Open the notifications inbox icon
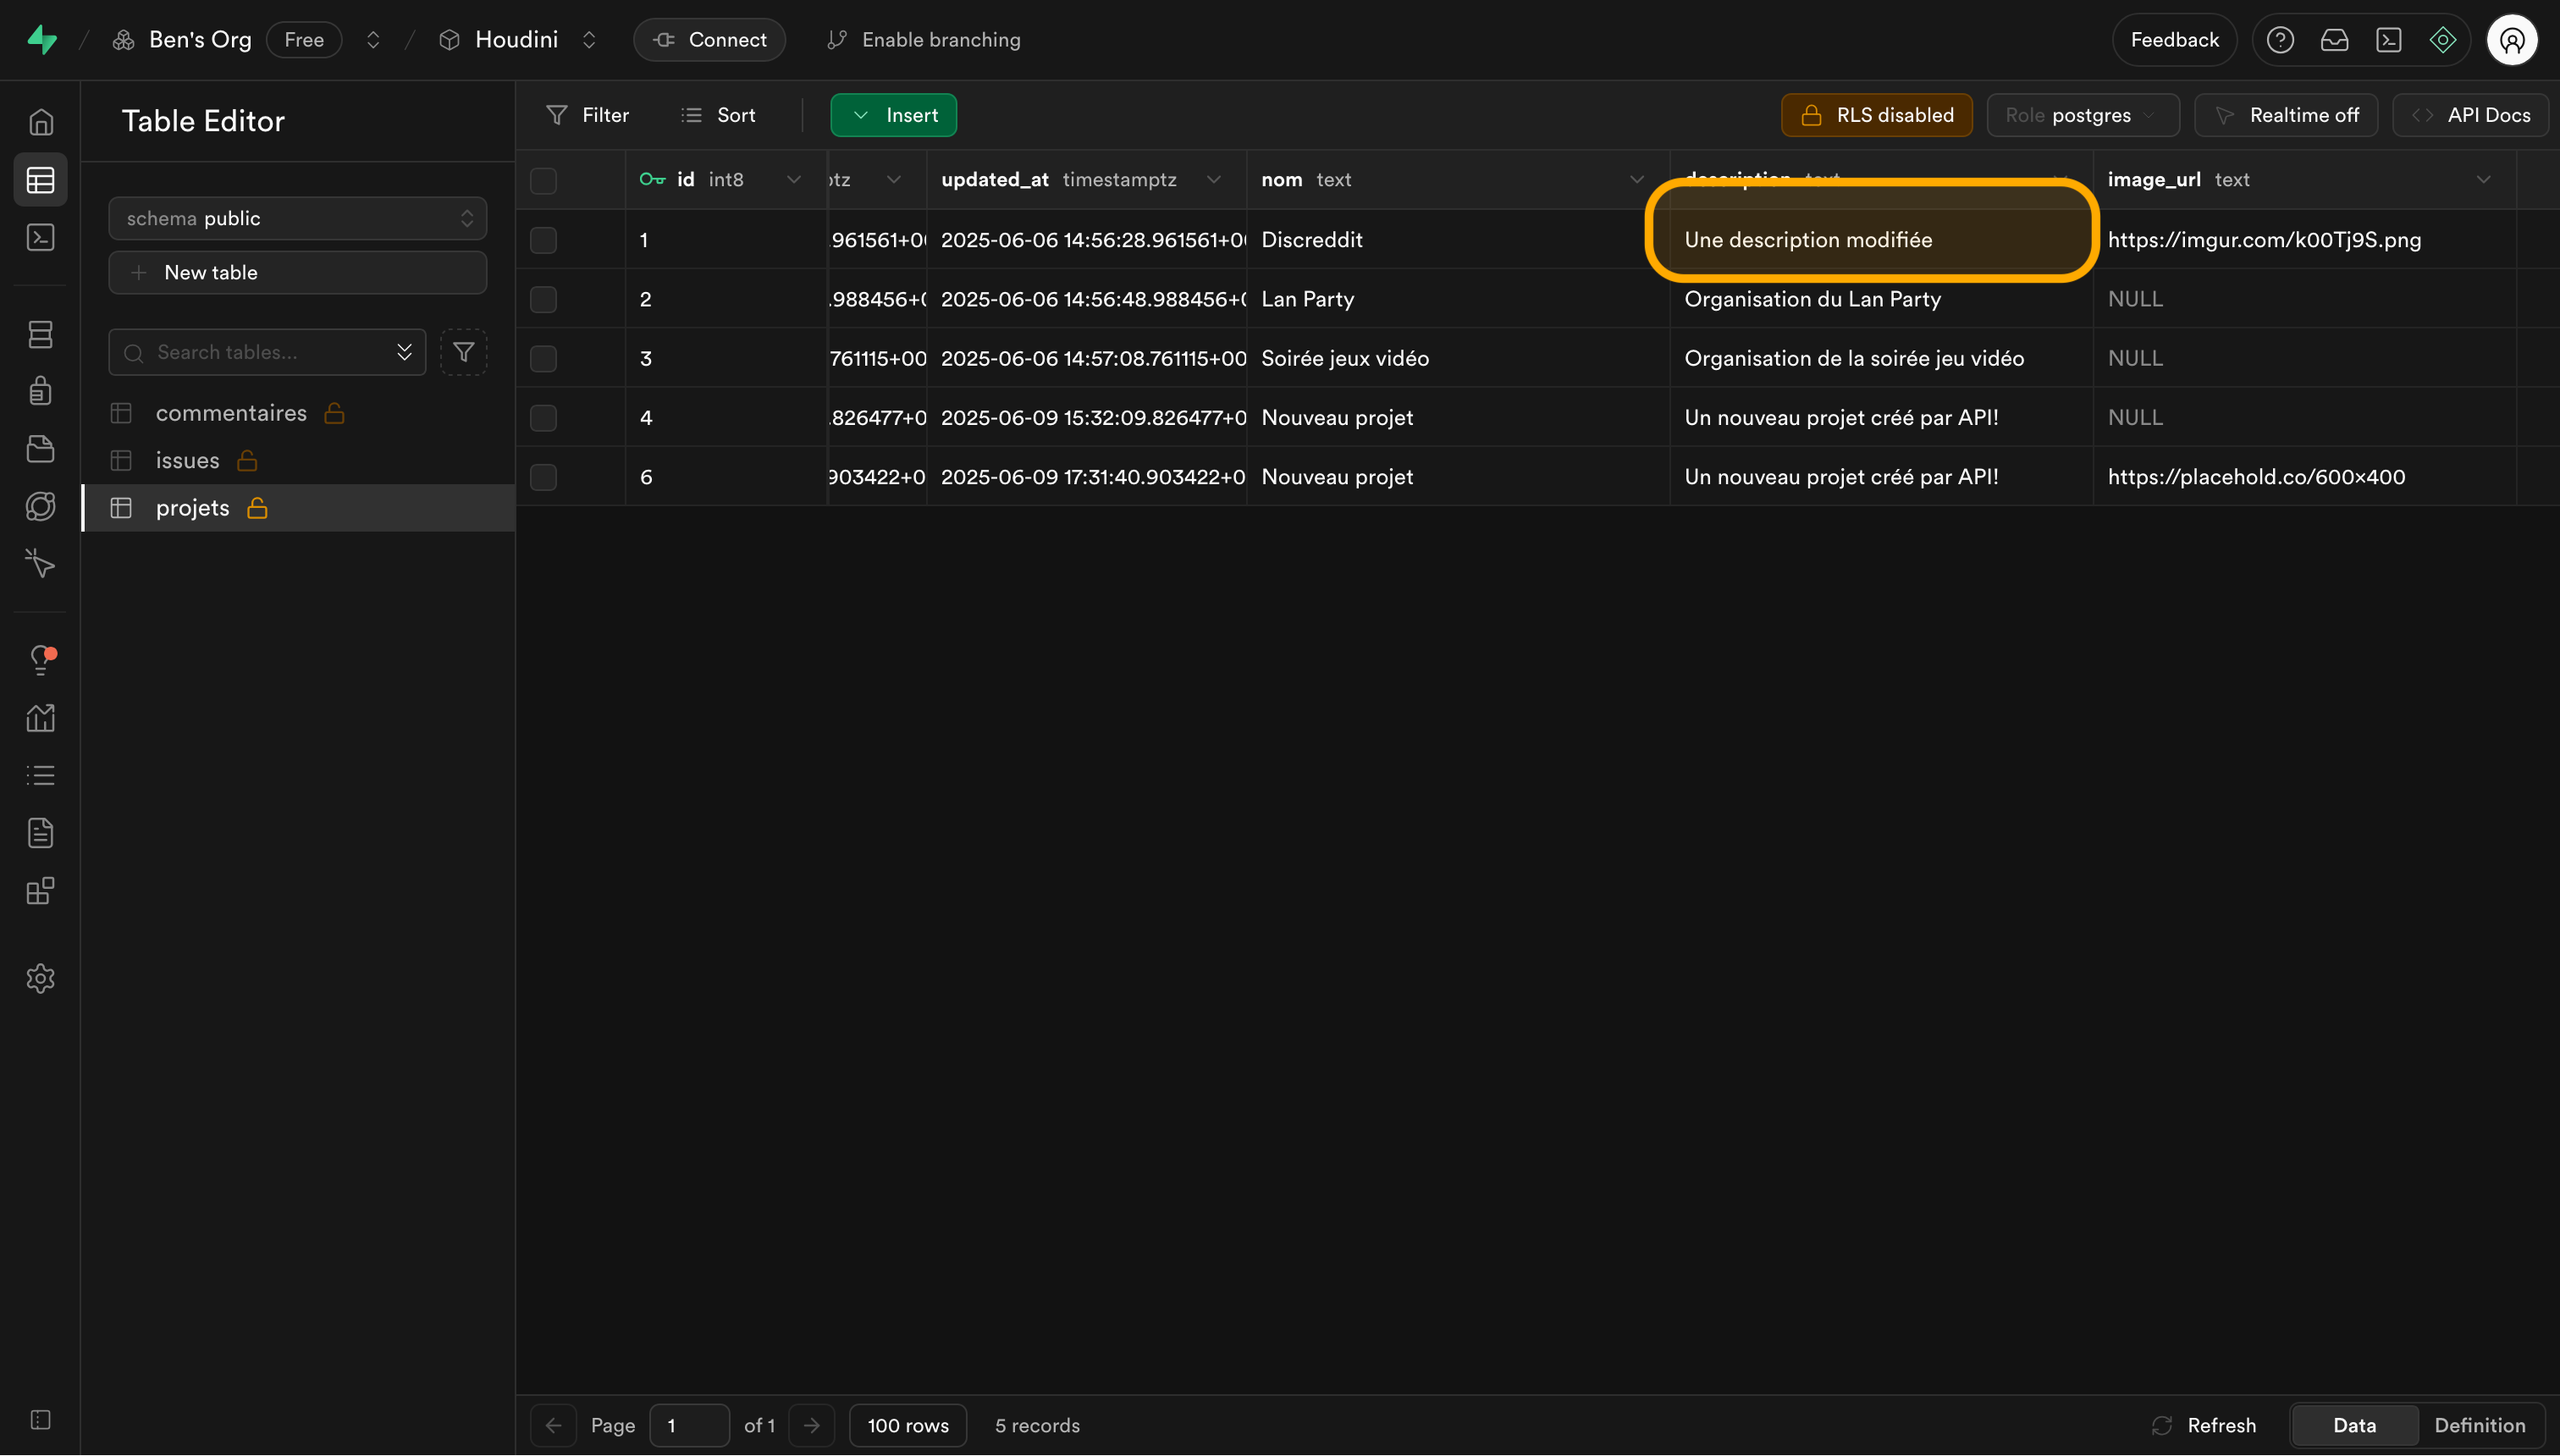 click(2334, 40)
